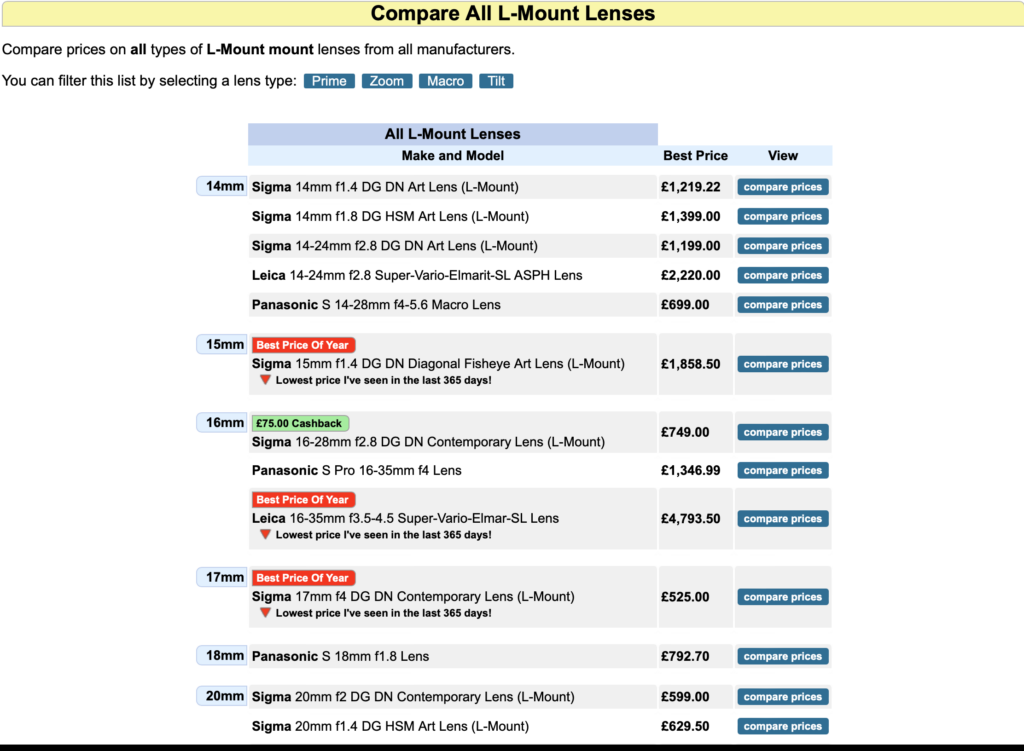Filter the list by Prime lenses
Screen dimensions: 1024x751
(x=329, y=81)
